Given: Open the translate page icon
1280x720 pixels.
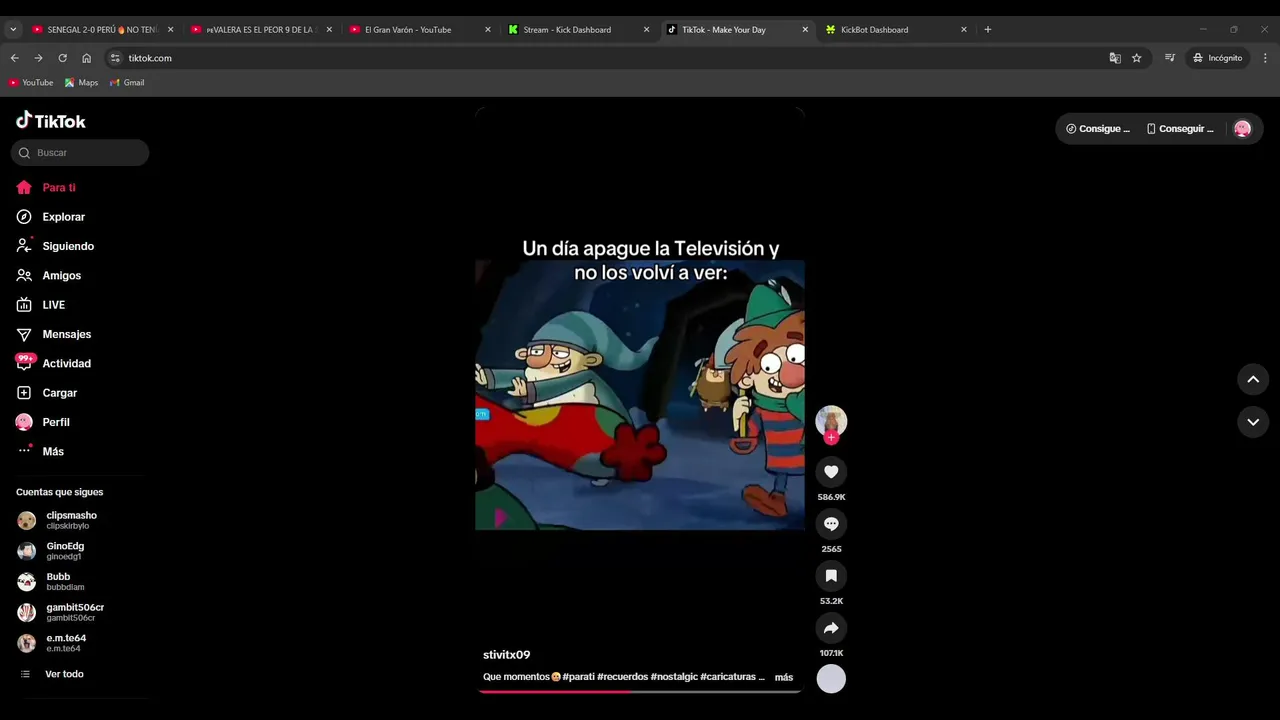Looking at the screenshot, I should [x=1115, y=58].
